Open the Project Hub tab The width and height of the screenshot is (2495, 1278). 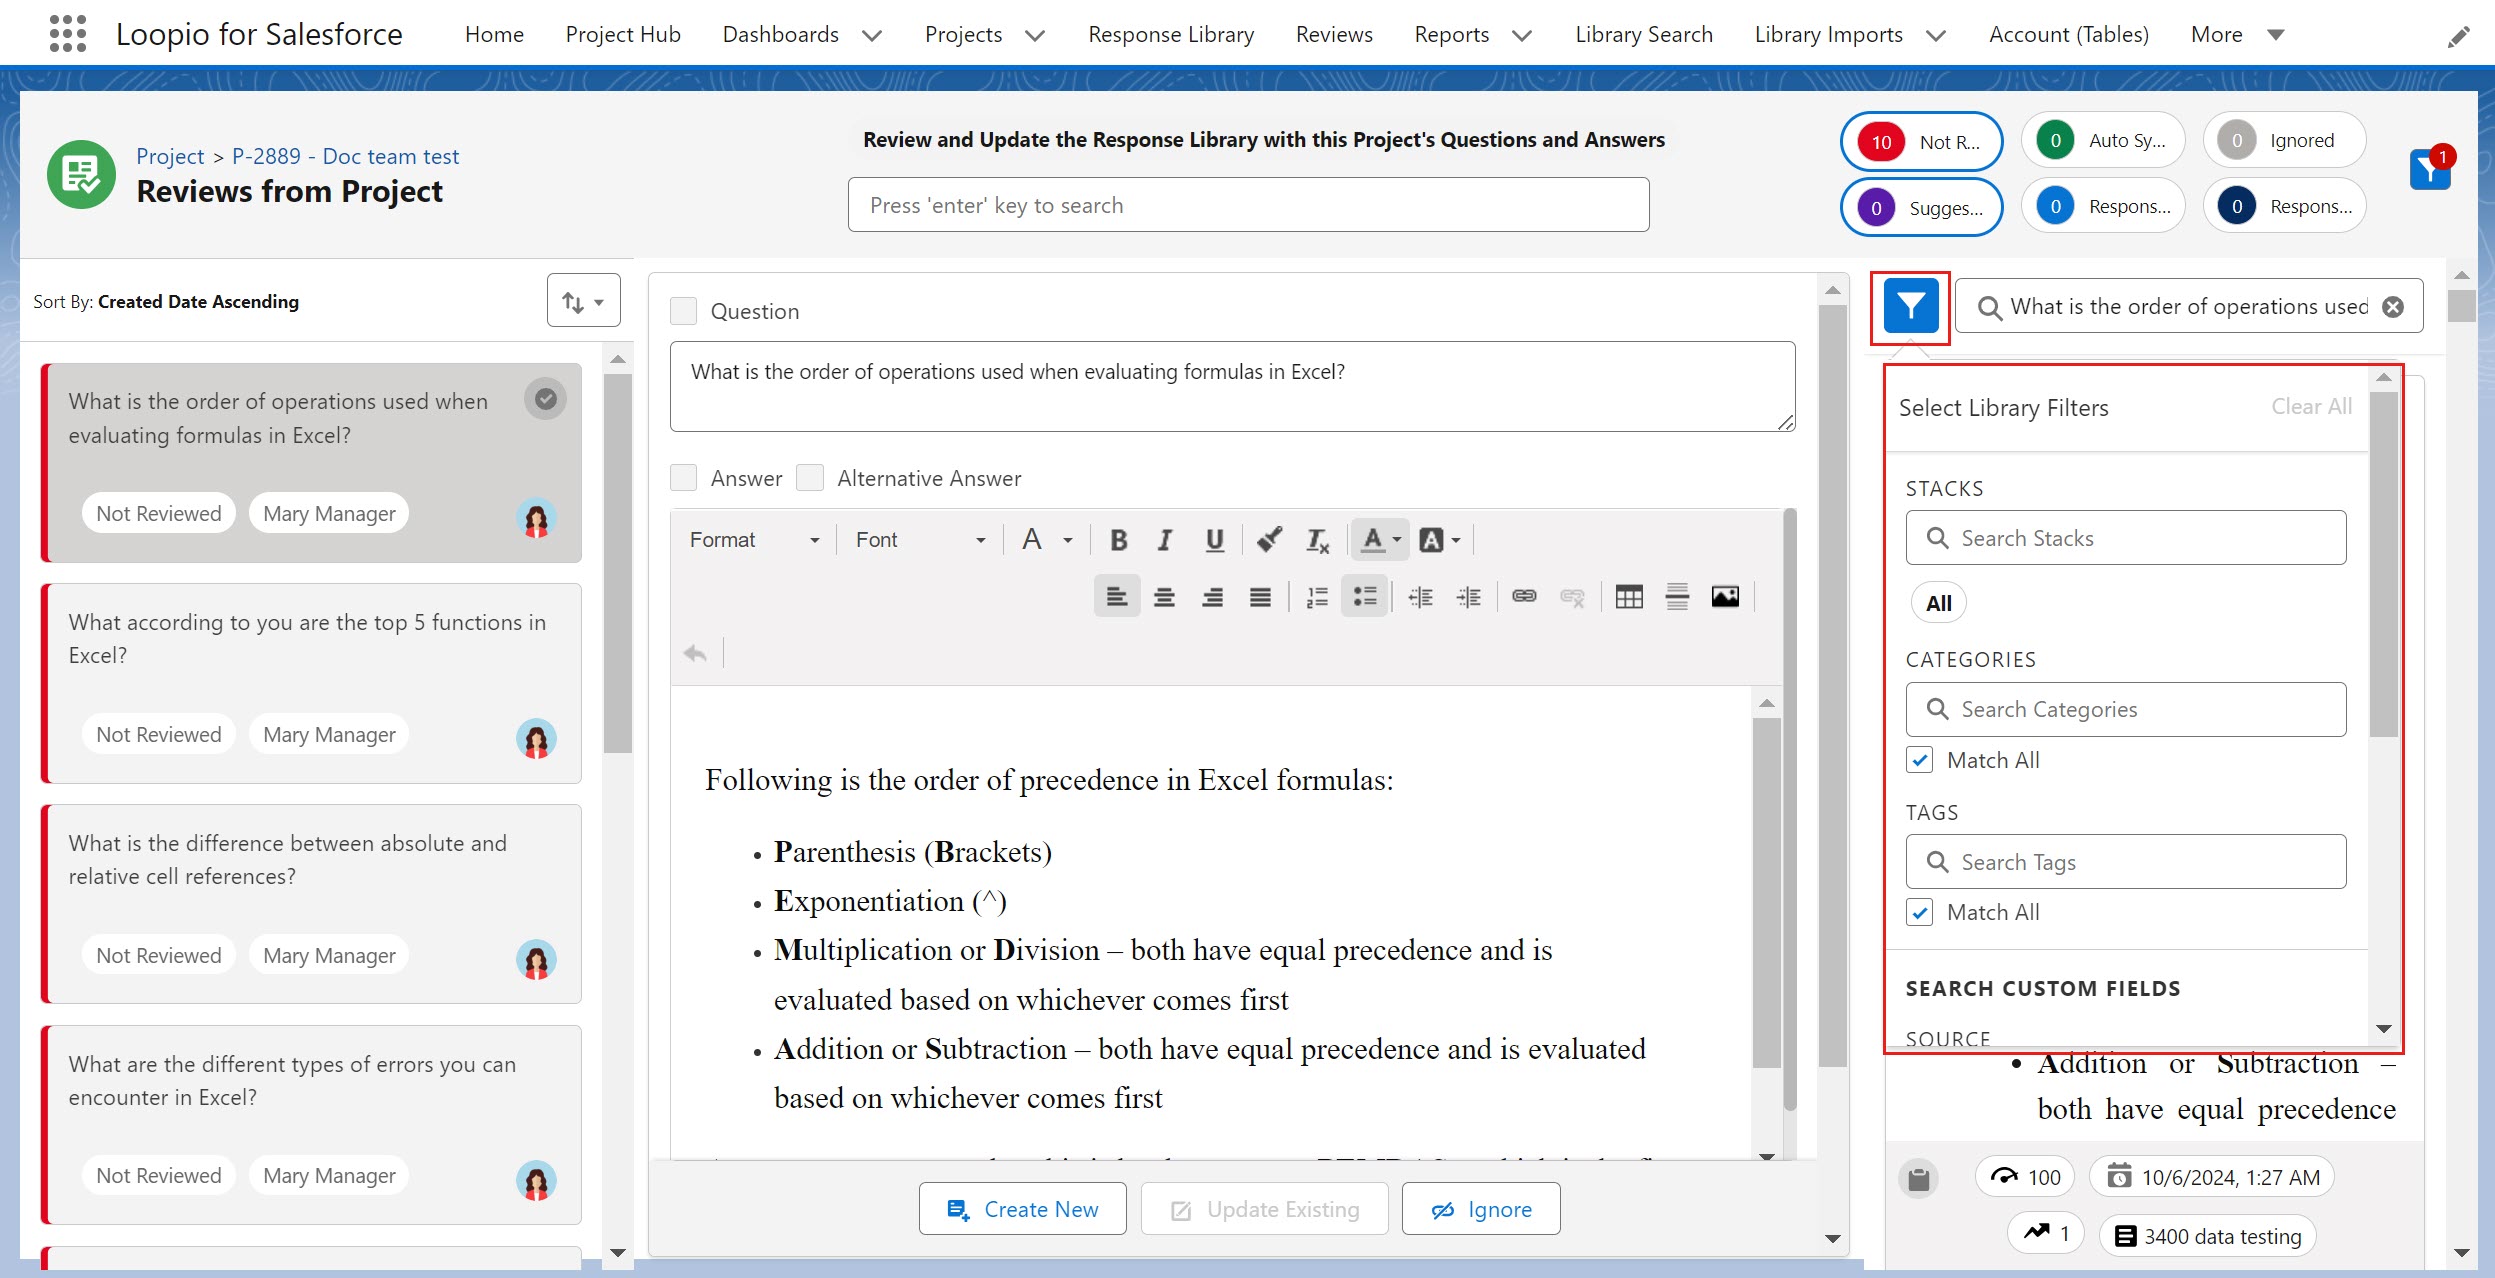[x=623, y=34]
